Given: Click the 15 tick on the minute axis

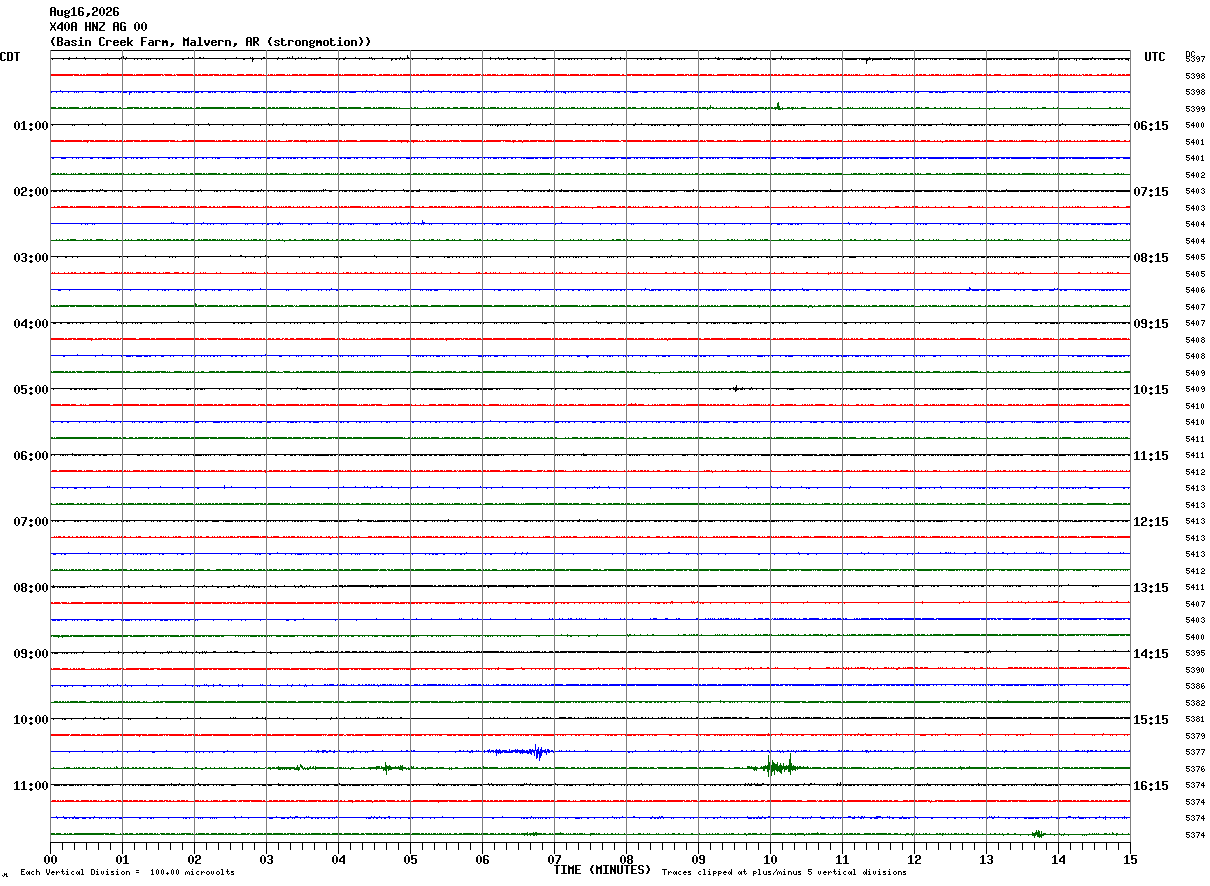Looking at the screenshot, I should pyautogui.click(x=1130, y=859).
